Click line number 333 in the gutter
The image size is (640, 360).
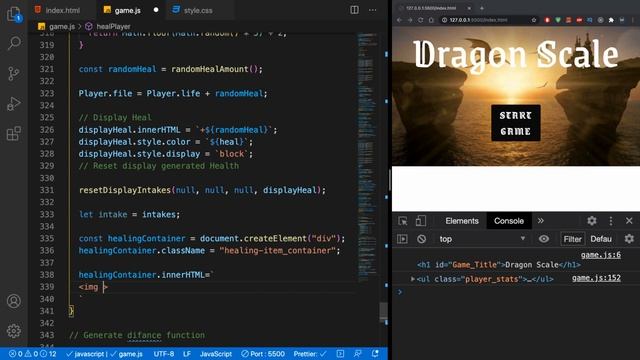(x=47, y=214)
